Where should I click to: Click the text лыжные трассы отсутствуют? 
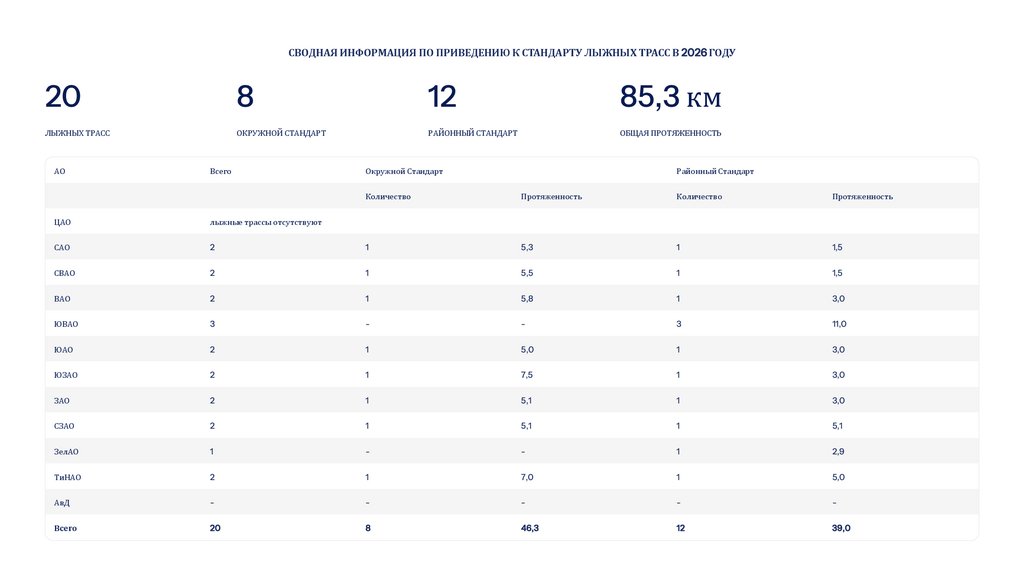pyautogui.click(x=266, y=222)
